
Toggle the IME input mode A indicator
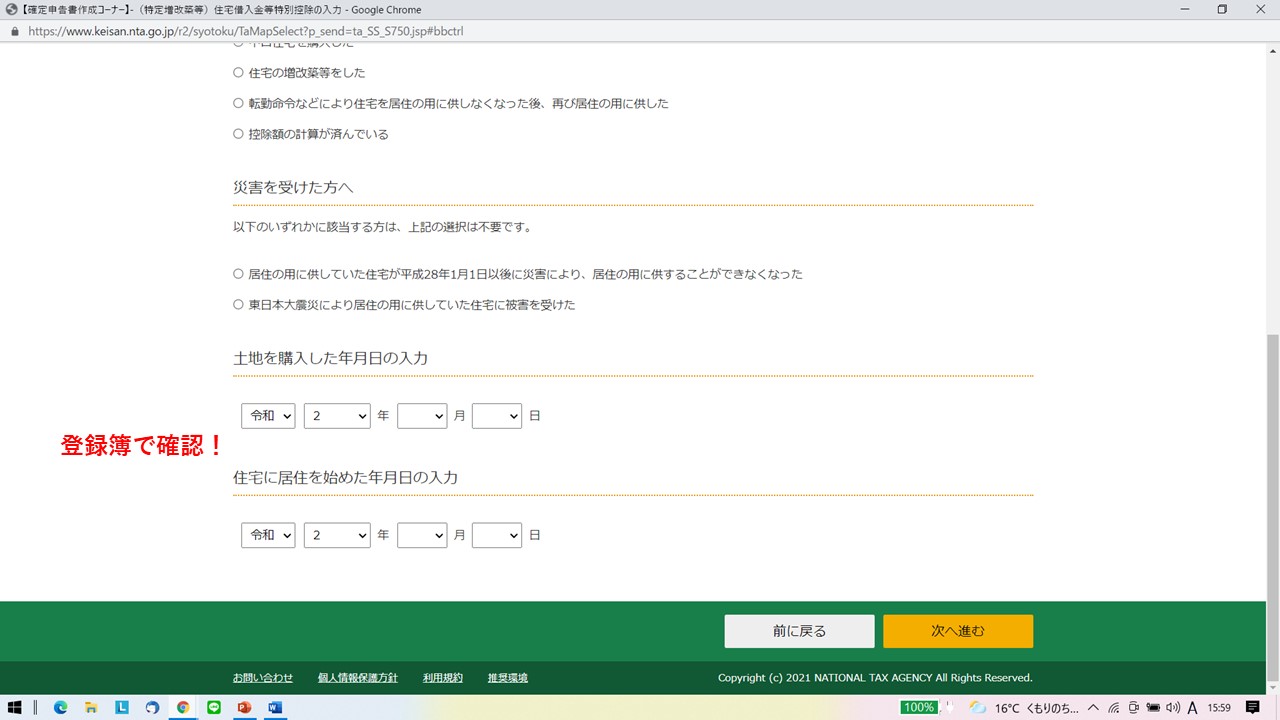point(1193,707)
